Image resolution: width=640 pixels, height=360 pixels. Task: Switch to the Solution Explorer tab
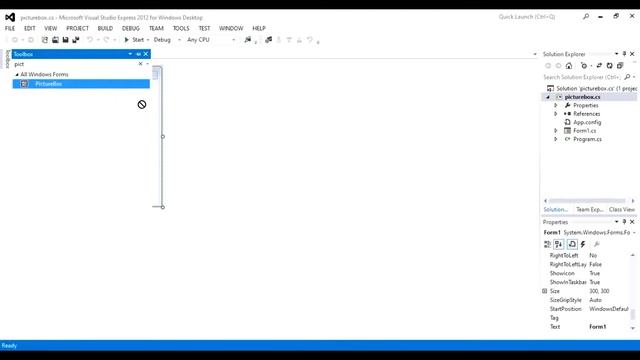556,209
